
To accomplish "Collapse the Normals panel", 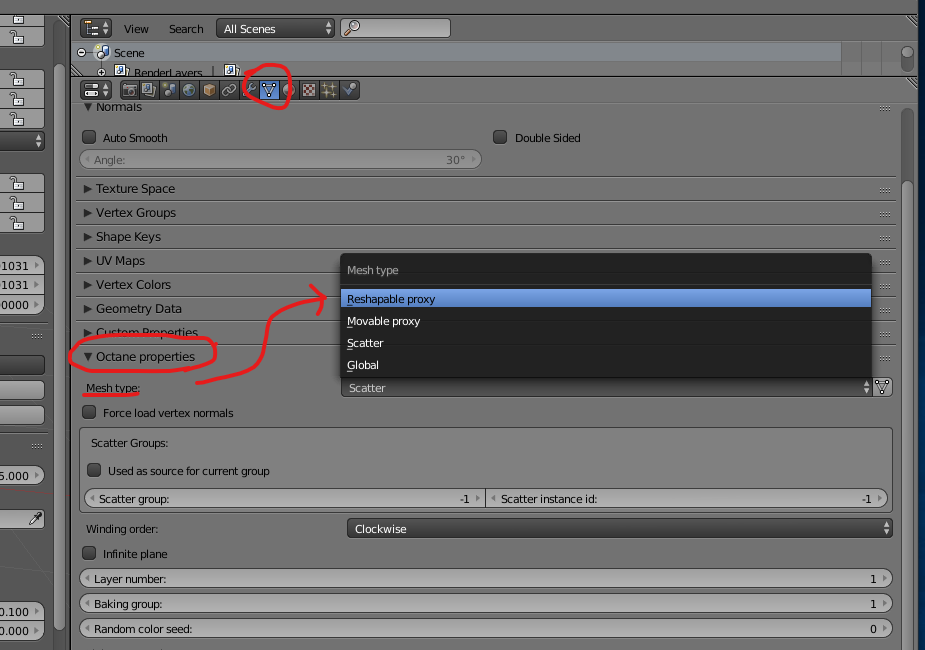I will (88, 107).
